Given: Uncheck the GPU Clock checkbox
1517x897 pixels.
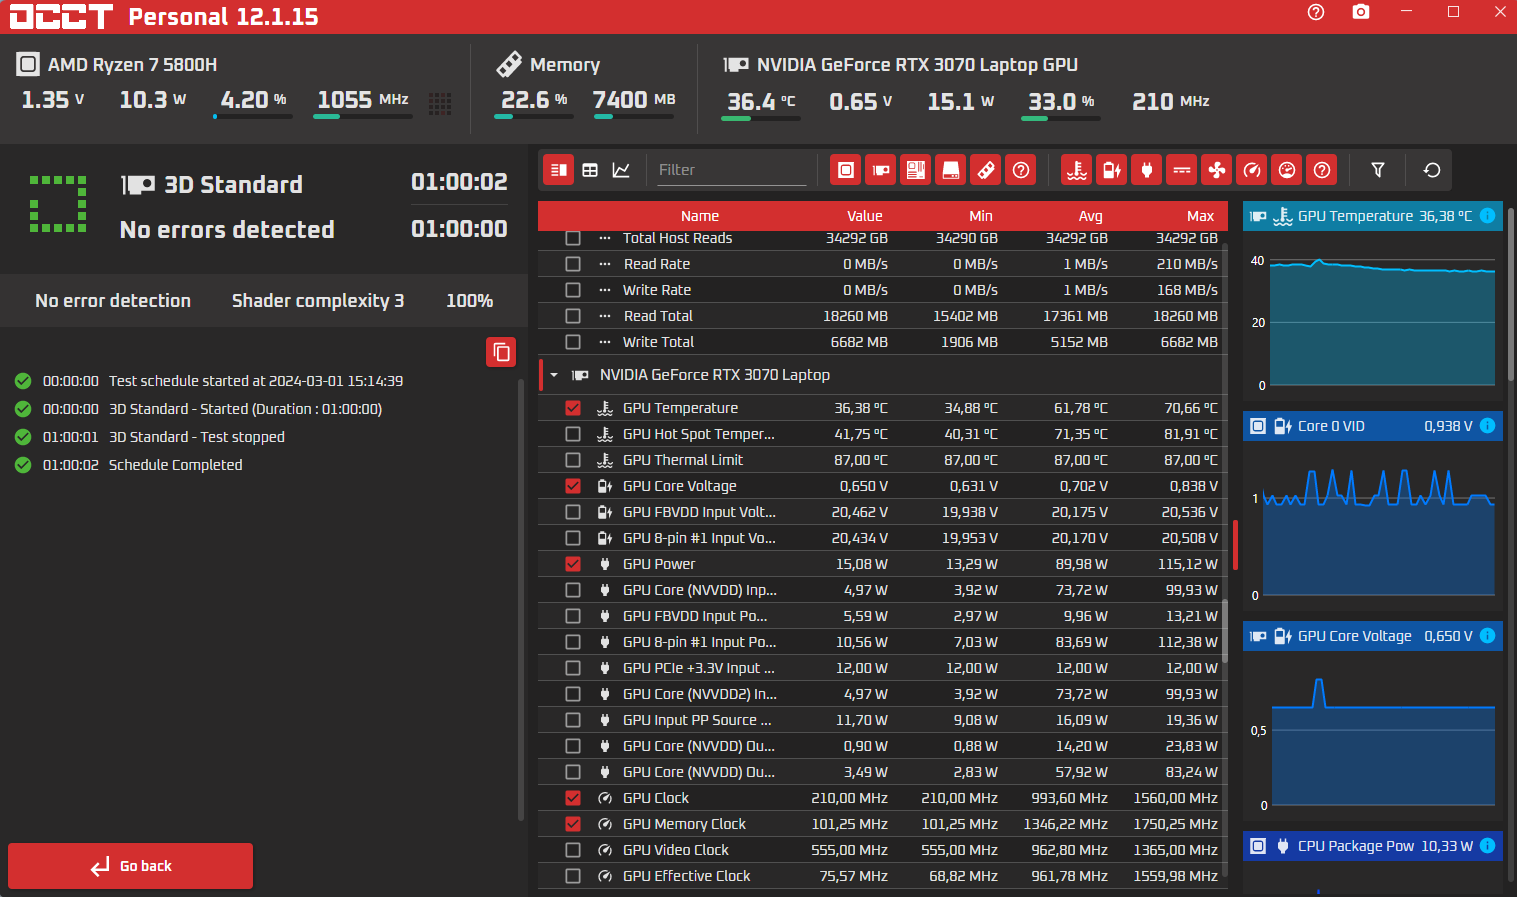Looking at the screenshot, I should pos(573,798).
